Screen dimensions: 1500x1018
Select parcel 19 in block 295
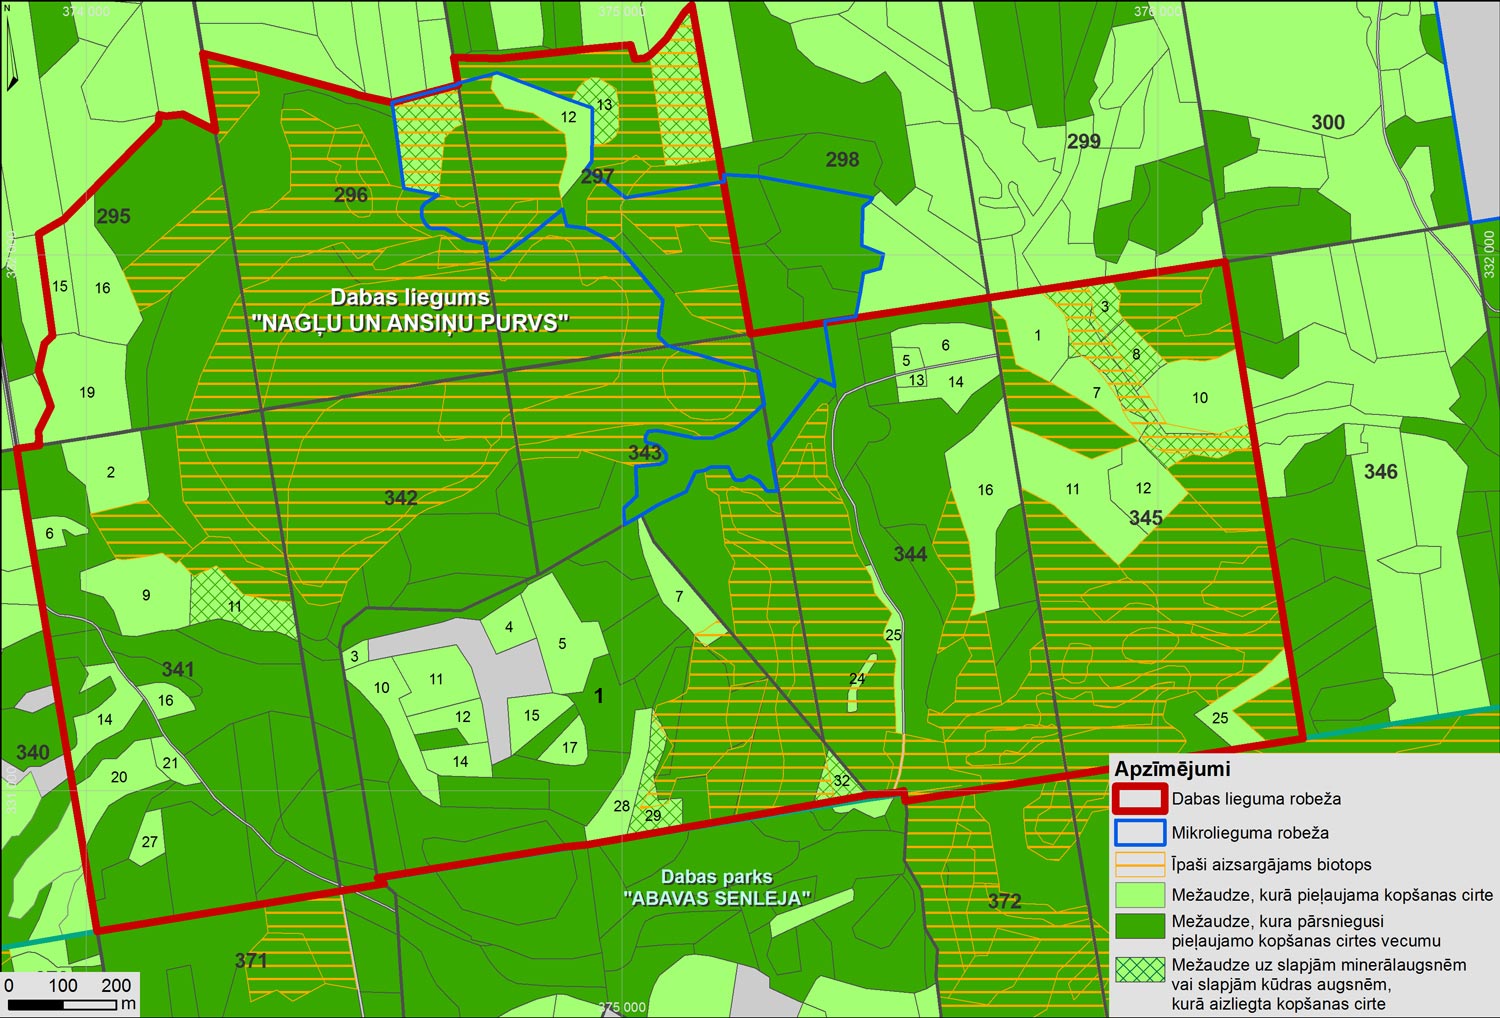[87, 392]
